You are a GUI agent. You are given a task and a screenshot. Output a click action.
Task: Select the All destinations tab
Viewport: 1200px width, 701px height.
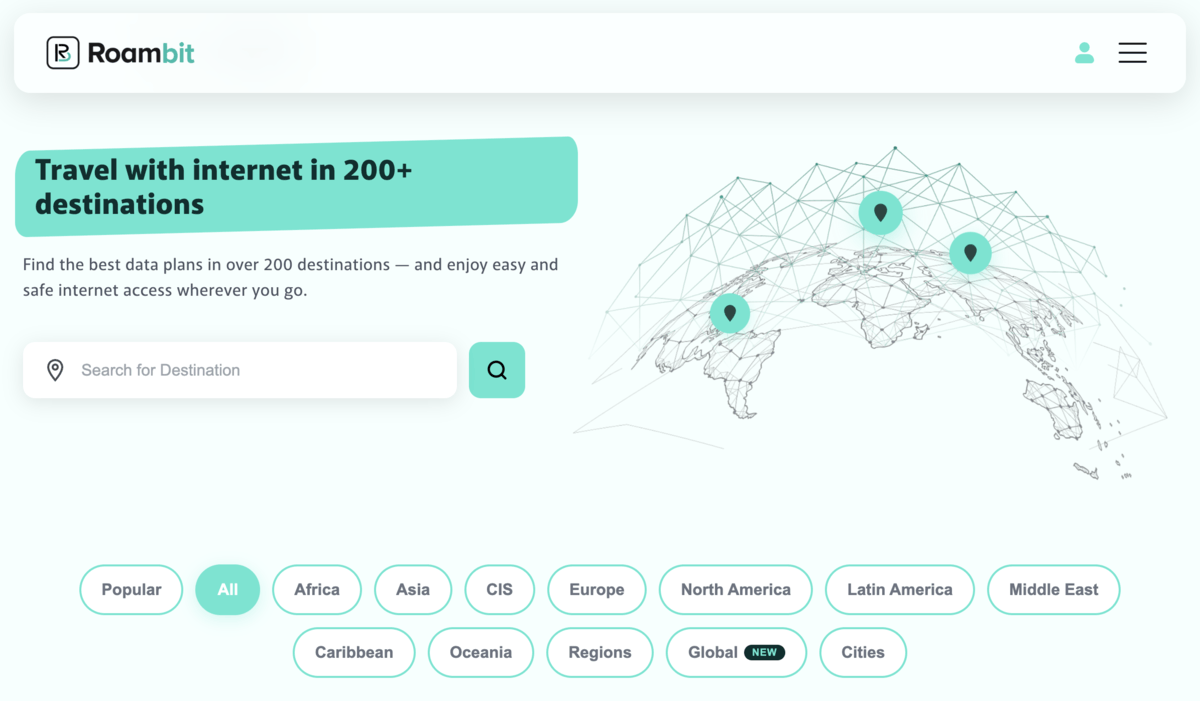coord(228,590)
